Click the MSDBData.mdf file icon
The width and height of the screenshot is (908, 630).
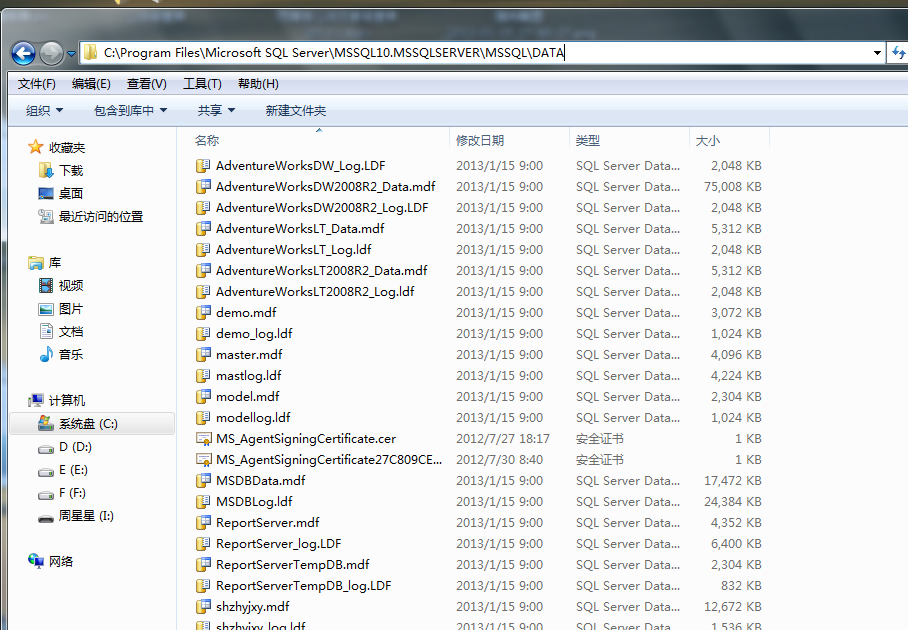click(x=203, y=481)
